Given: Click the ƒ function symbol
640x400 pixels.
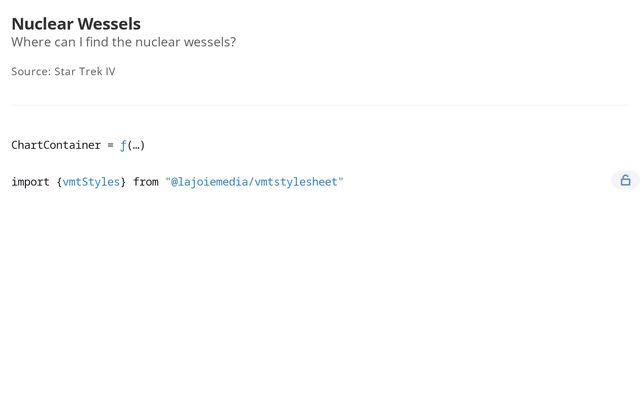Looking at the screenshot, I should coord(123,145).
